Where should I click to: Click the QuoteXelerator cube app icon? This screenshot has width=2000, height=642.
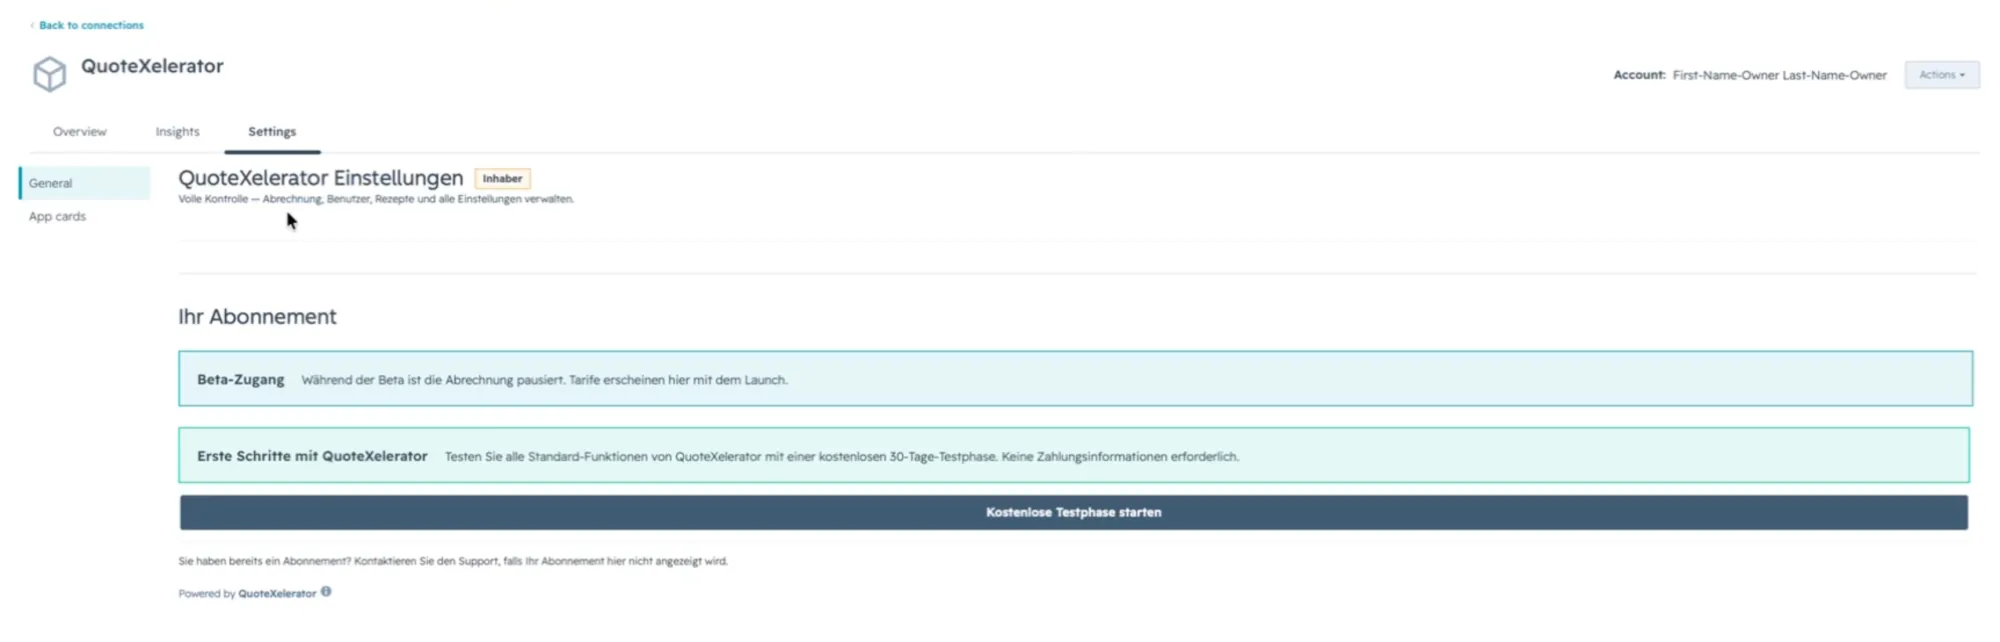(x=49, y=74)
